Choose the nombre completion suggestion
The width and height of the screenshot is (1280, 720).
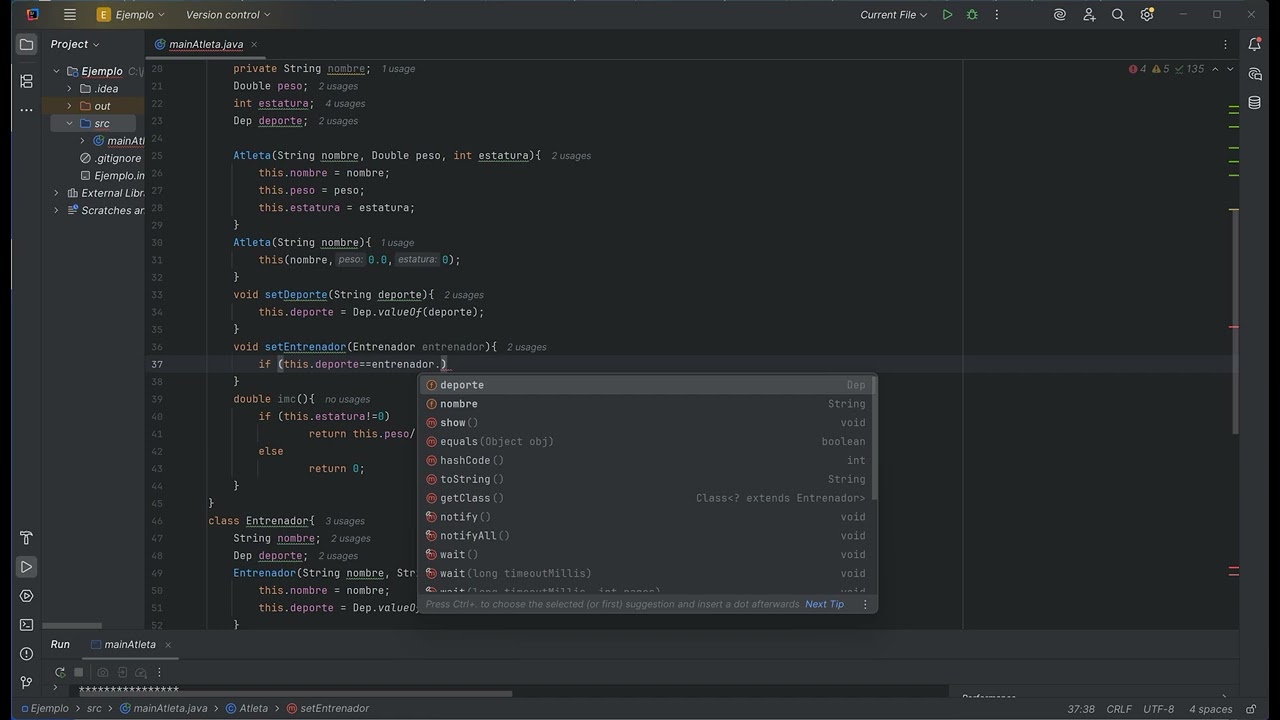coord(646,404)
